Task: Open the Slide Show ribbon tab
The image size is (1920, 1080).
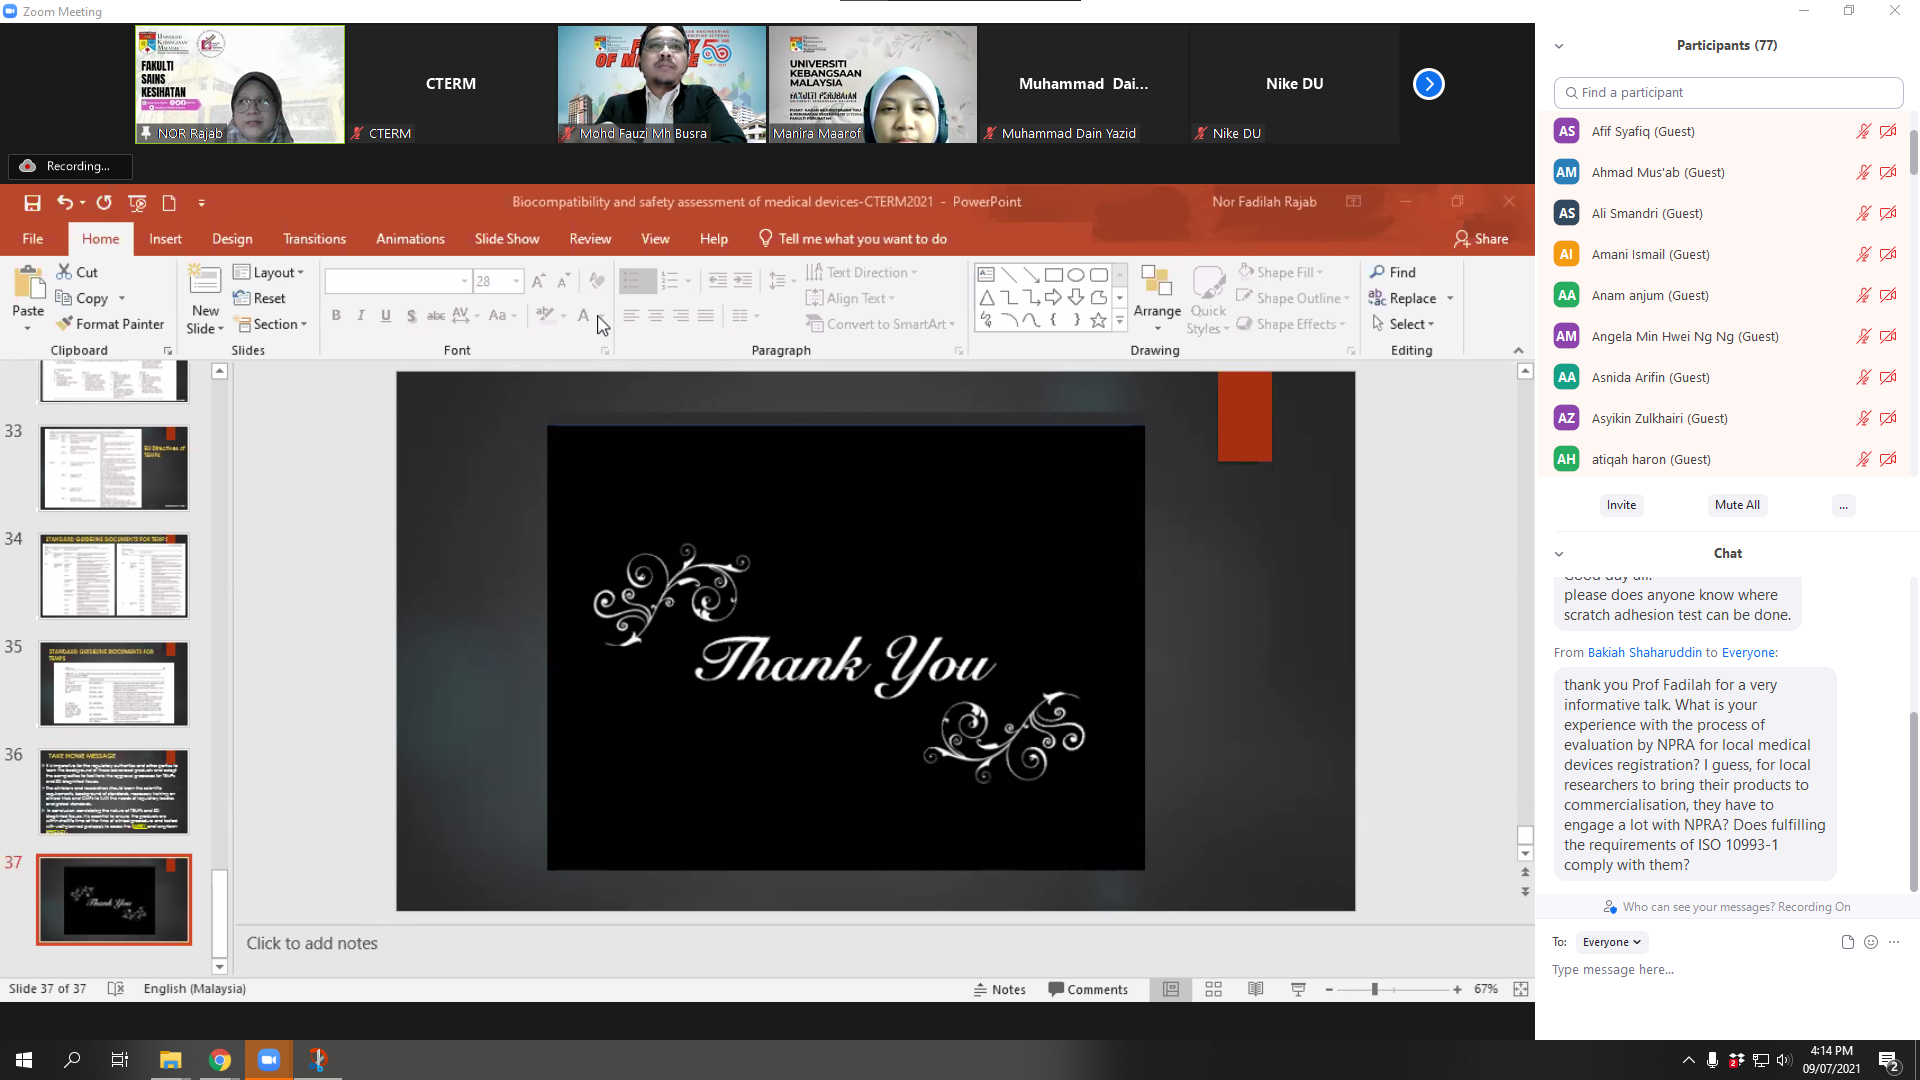Action: 506,239
